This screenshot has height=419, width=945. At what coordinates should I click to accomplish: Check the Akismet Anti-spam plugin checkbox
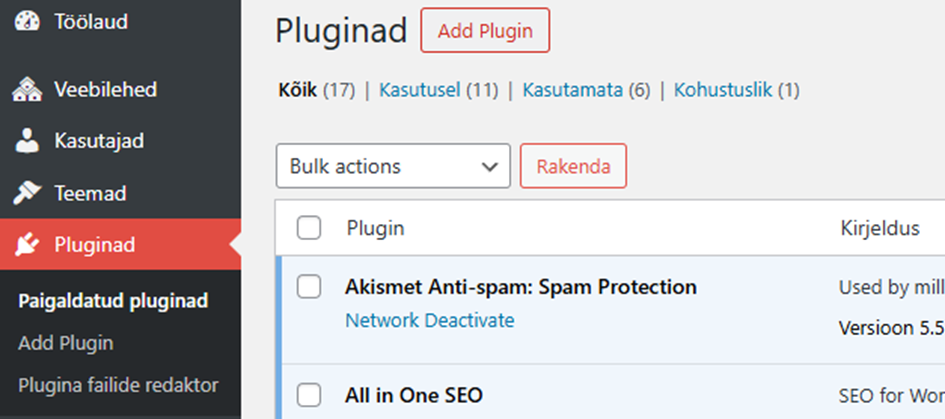[x=309, y=287]
